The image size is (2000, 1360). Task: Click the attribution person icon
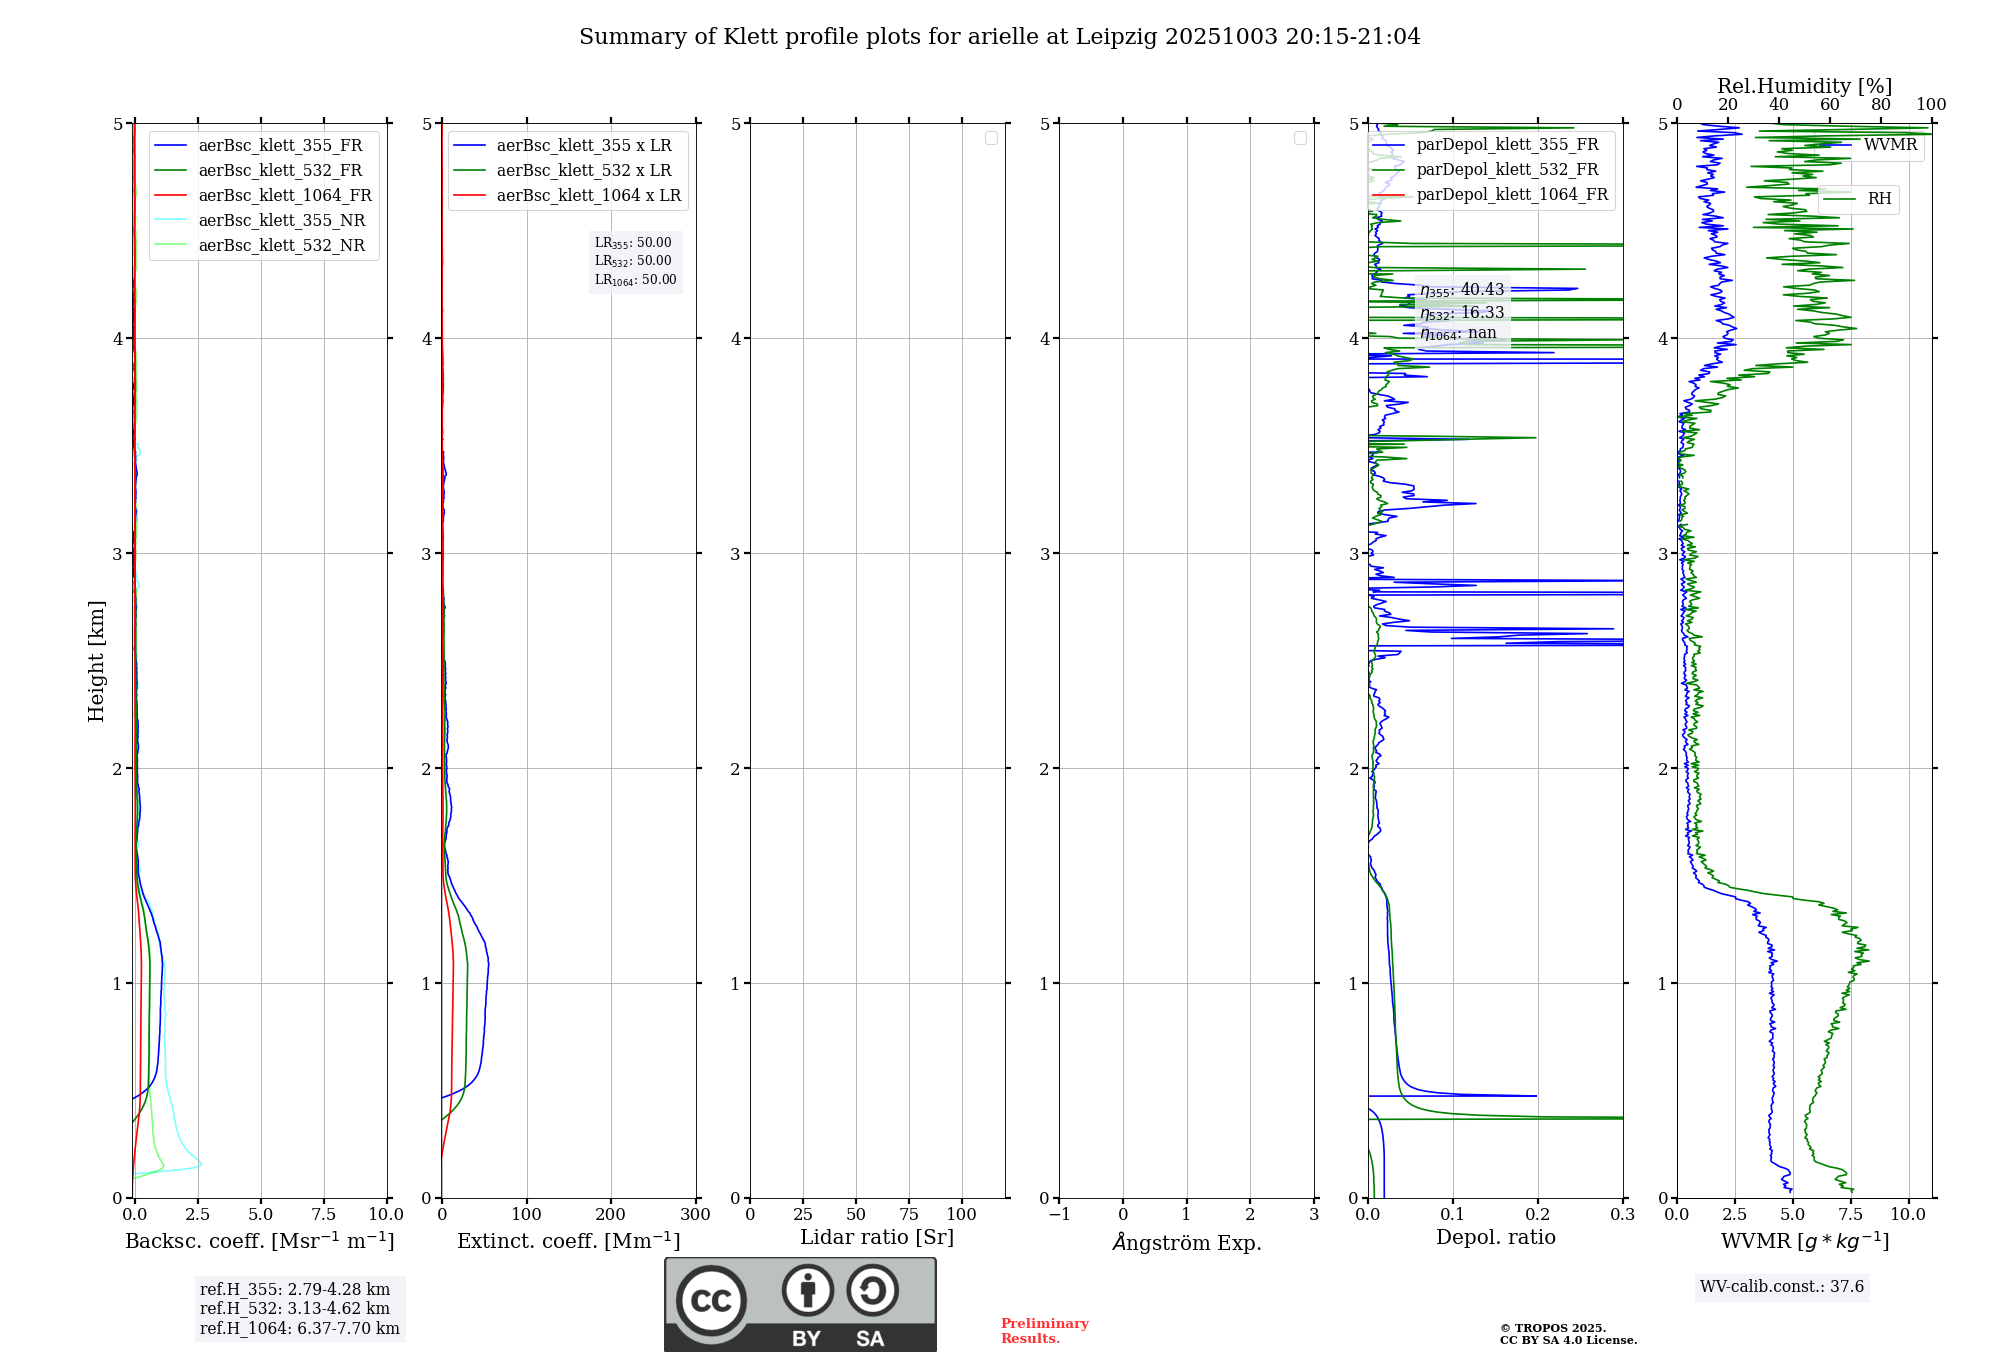[807, 1290]
